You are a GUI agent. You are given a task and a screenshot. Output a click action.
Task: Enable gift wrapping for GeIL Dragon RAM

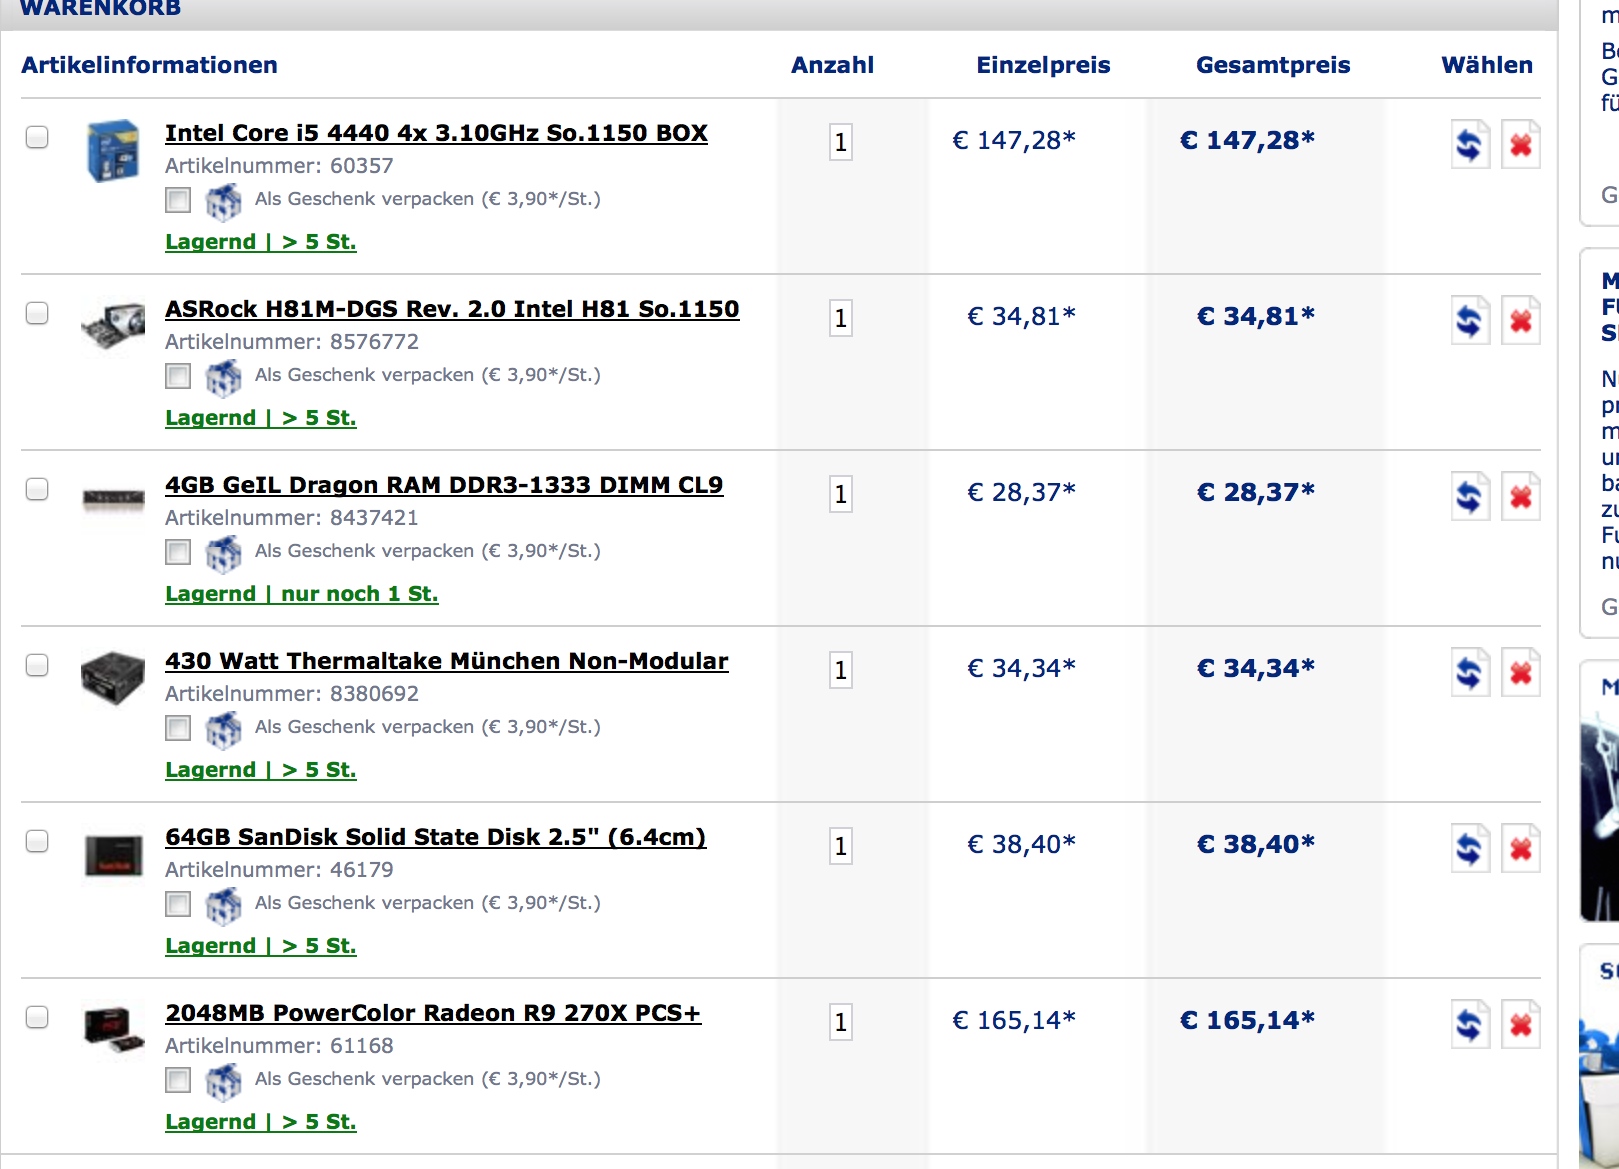(178, 552)
